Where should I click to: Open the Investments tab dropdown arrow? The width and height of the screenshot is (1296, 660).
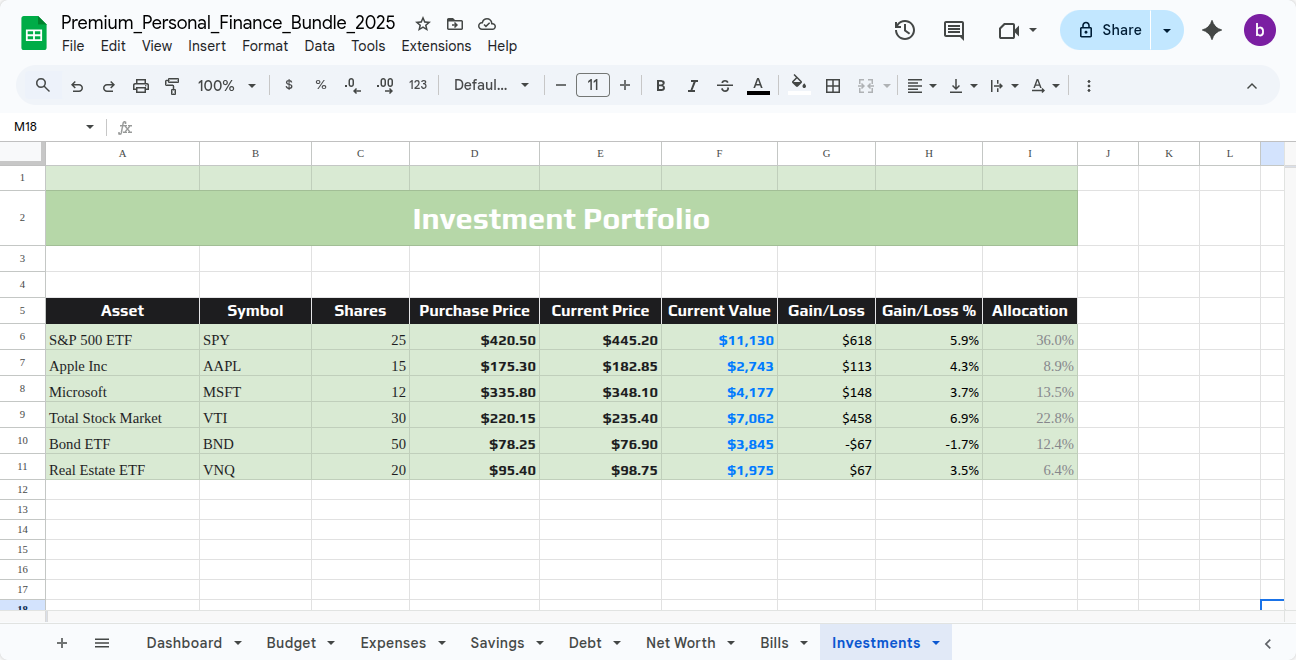tap(936, 643)
